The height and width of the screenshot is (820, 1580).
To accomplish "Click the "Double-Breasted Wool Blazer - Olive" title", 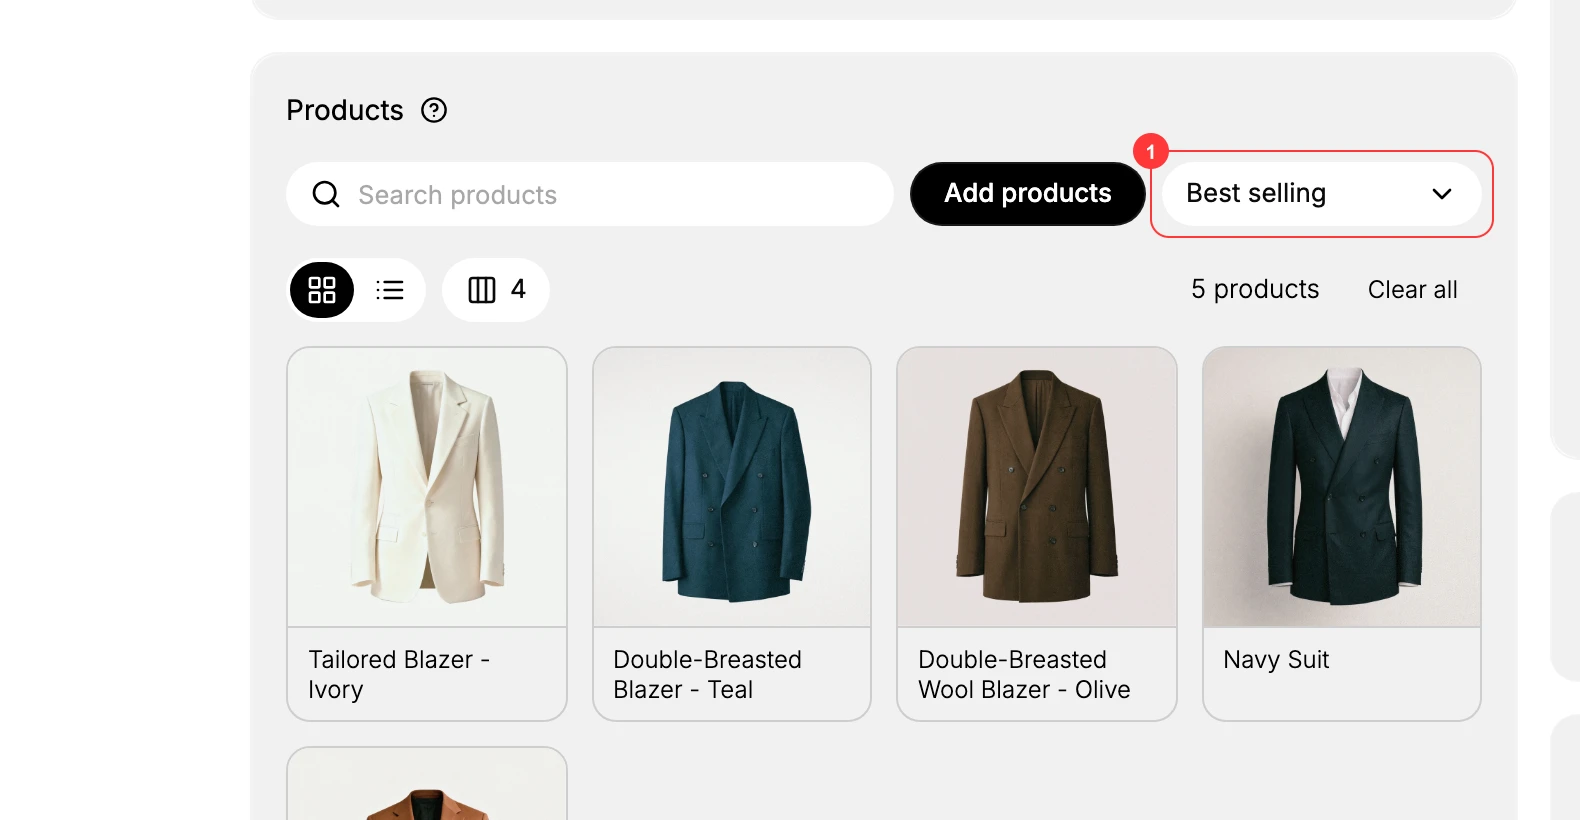I will point(1024,675).
